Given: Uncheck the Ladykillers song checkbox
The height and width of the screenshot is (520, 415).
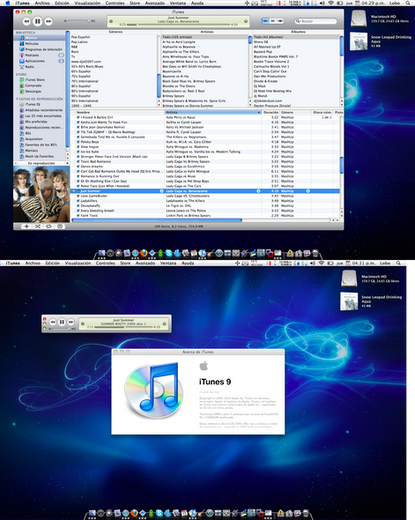Looking at the screenshot, I should [78, 201].
